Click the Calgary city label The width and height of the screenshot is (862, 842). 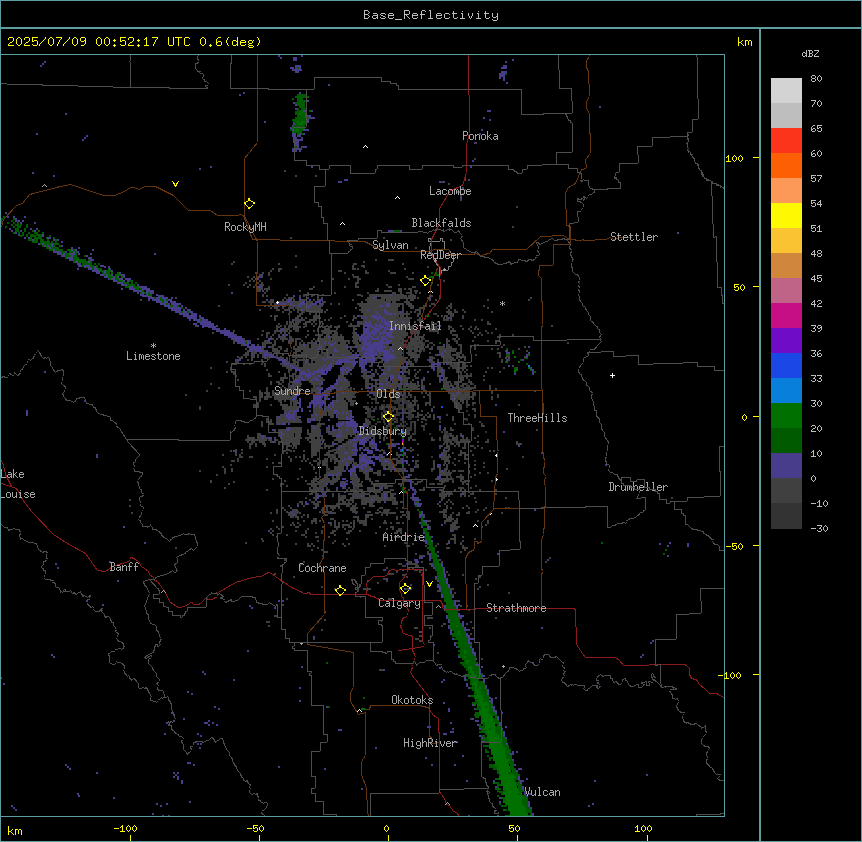pyautogui.click(x=399, y=603)
